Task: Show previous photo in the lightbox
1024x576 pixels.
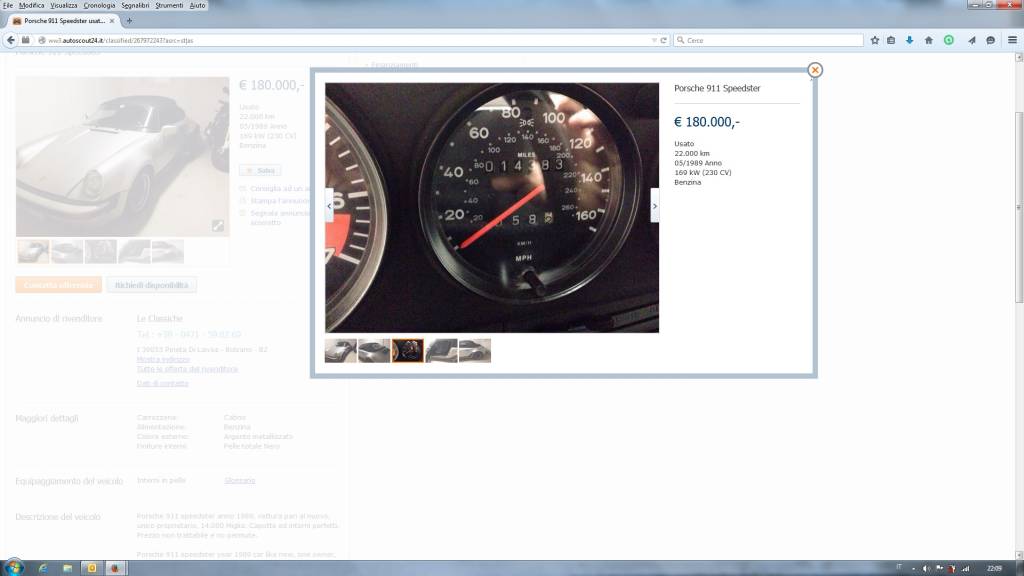Action: [x=329, y=206]
